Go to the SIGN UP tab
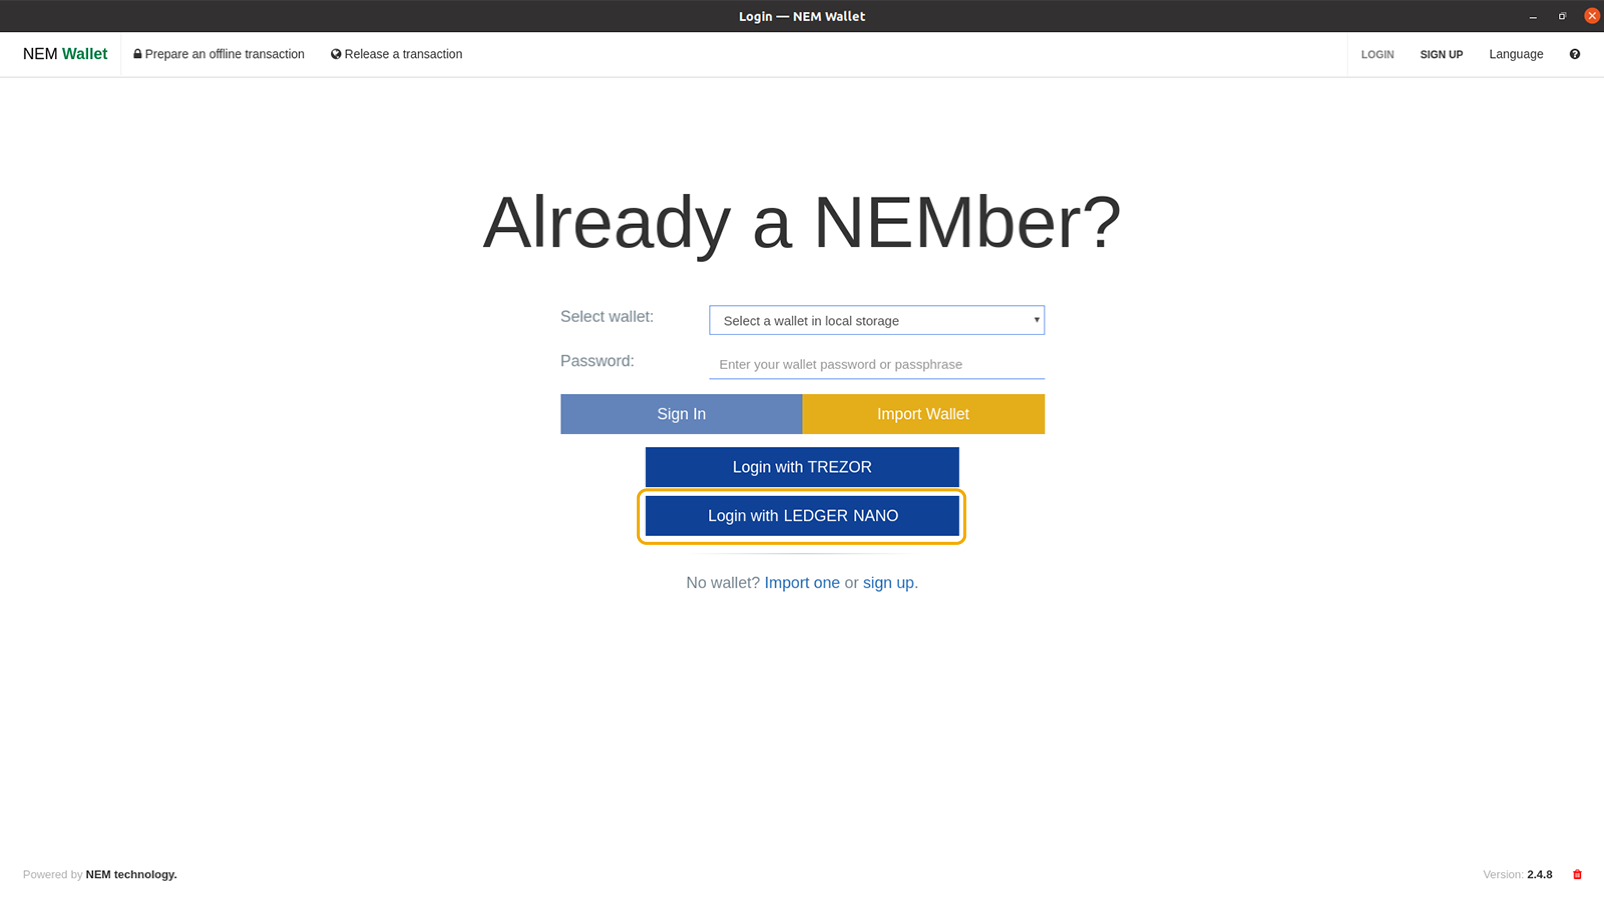The image size is (1604, 900). click(1441, 54)
